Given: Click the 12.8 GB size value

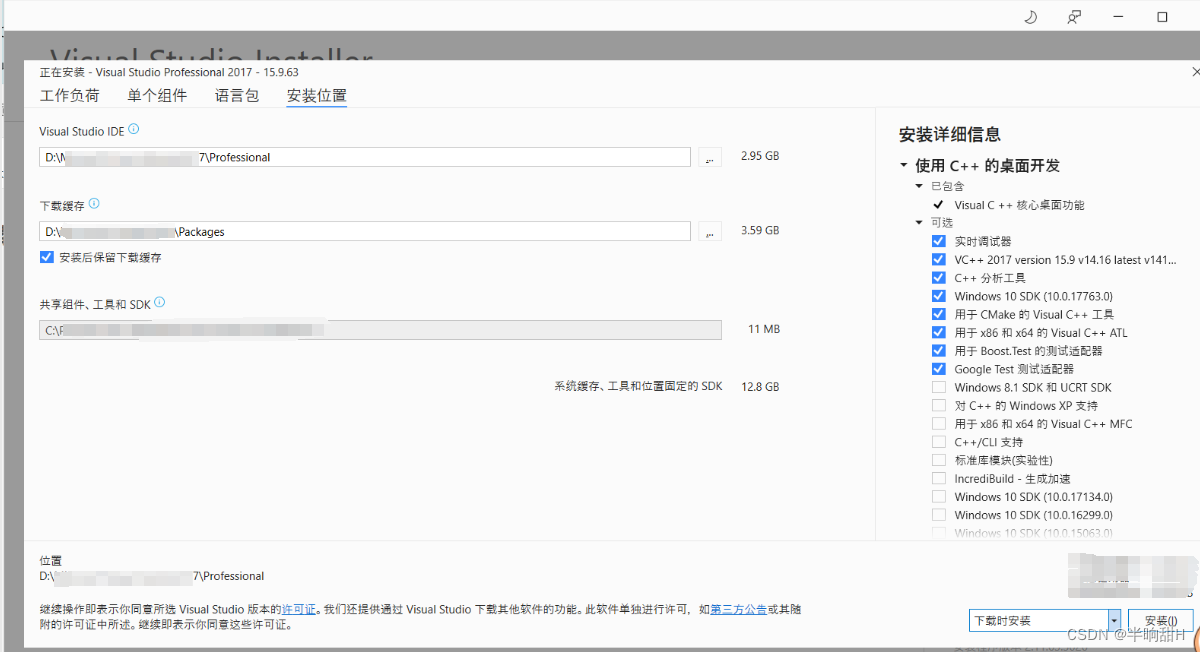Looking at the screenshot, I should 760,386.
